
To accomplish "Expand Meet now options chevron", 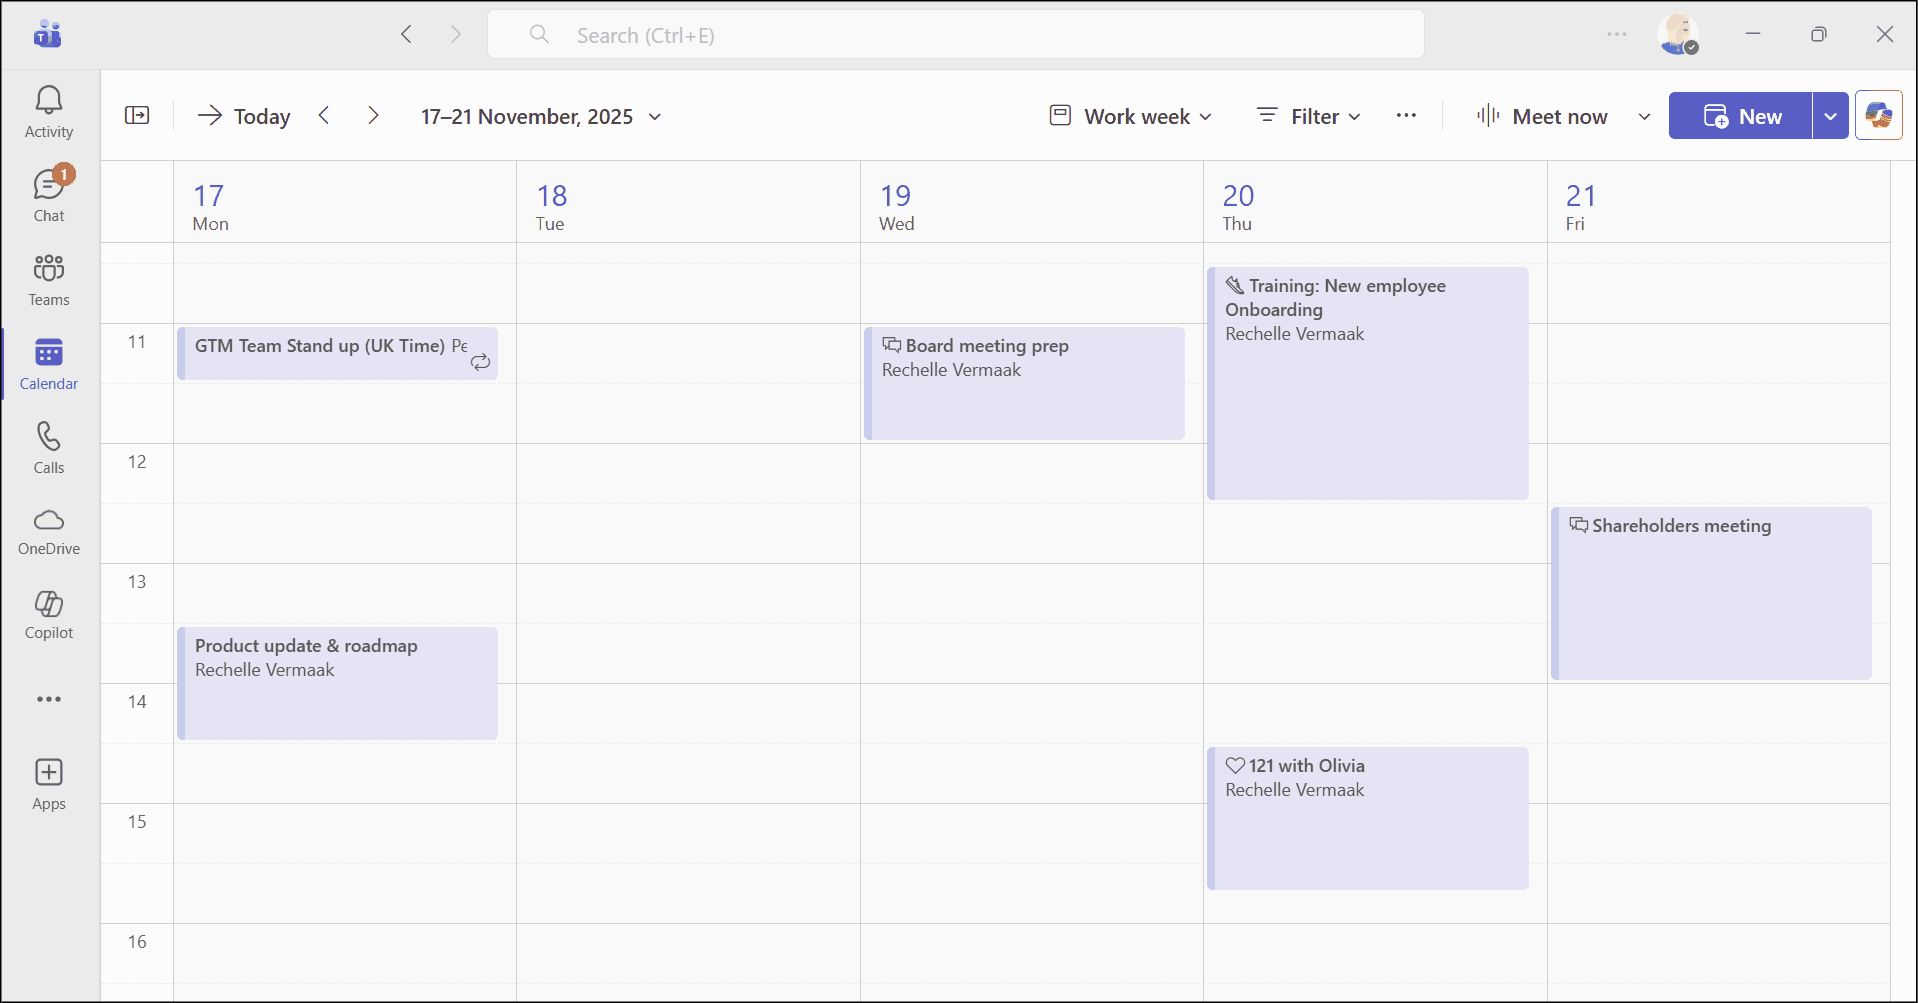I will 1644,116.
